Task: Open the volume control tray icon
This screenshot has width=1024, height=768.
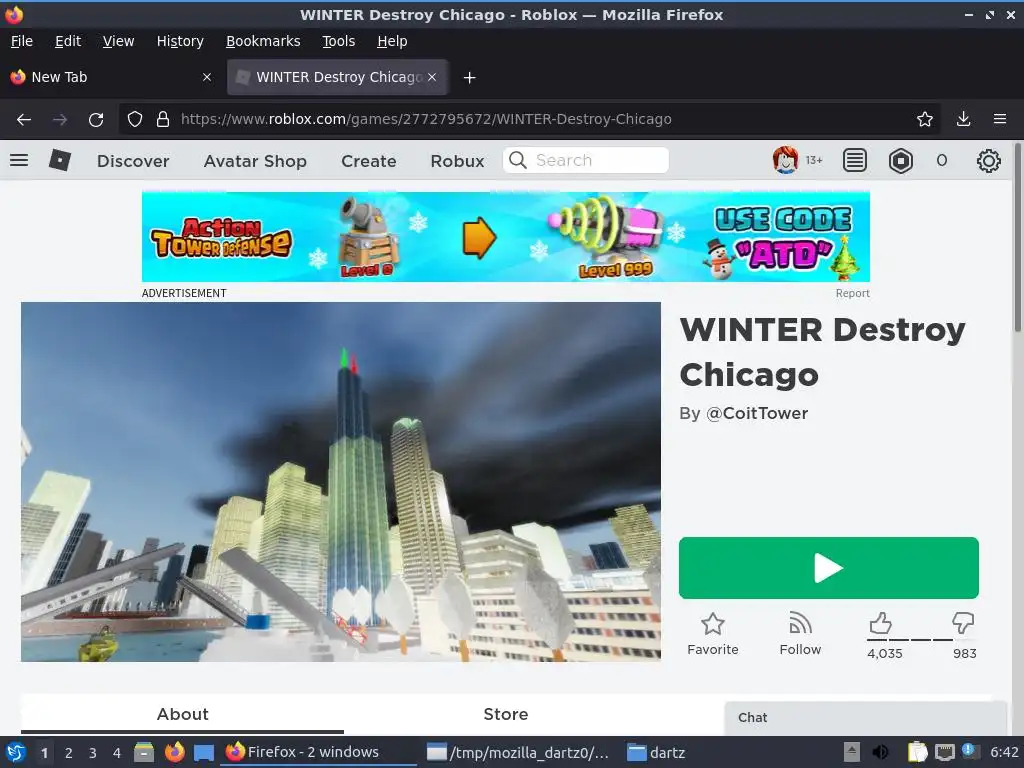Action: pos(880,752)
